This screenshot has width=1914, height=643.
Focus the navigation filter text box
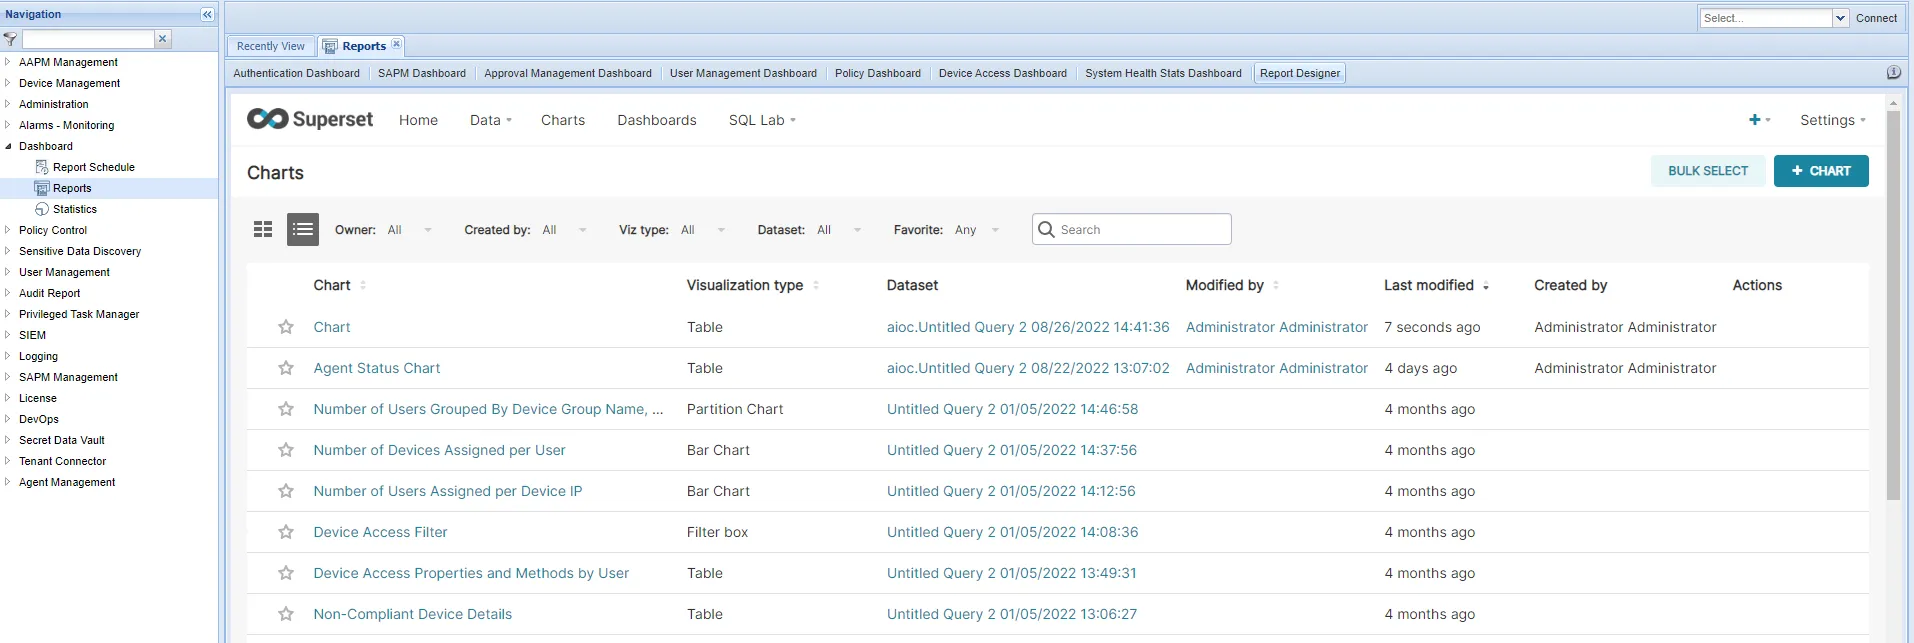[x=88, y=39]
